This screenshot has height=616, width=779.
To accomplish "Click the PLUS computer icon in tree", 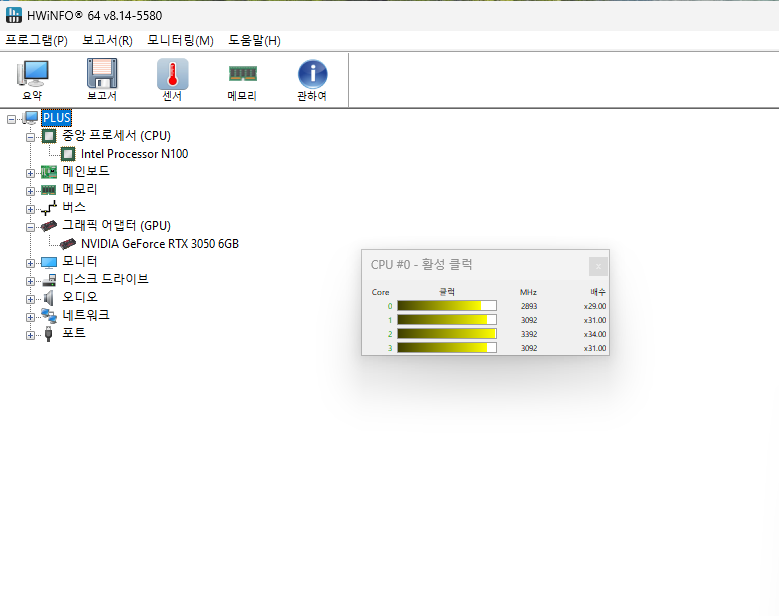I will [x=30, y=118].
